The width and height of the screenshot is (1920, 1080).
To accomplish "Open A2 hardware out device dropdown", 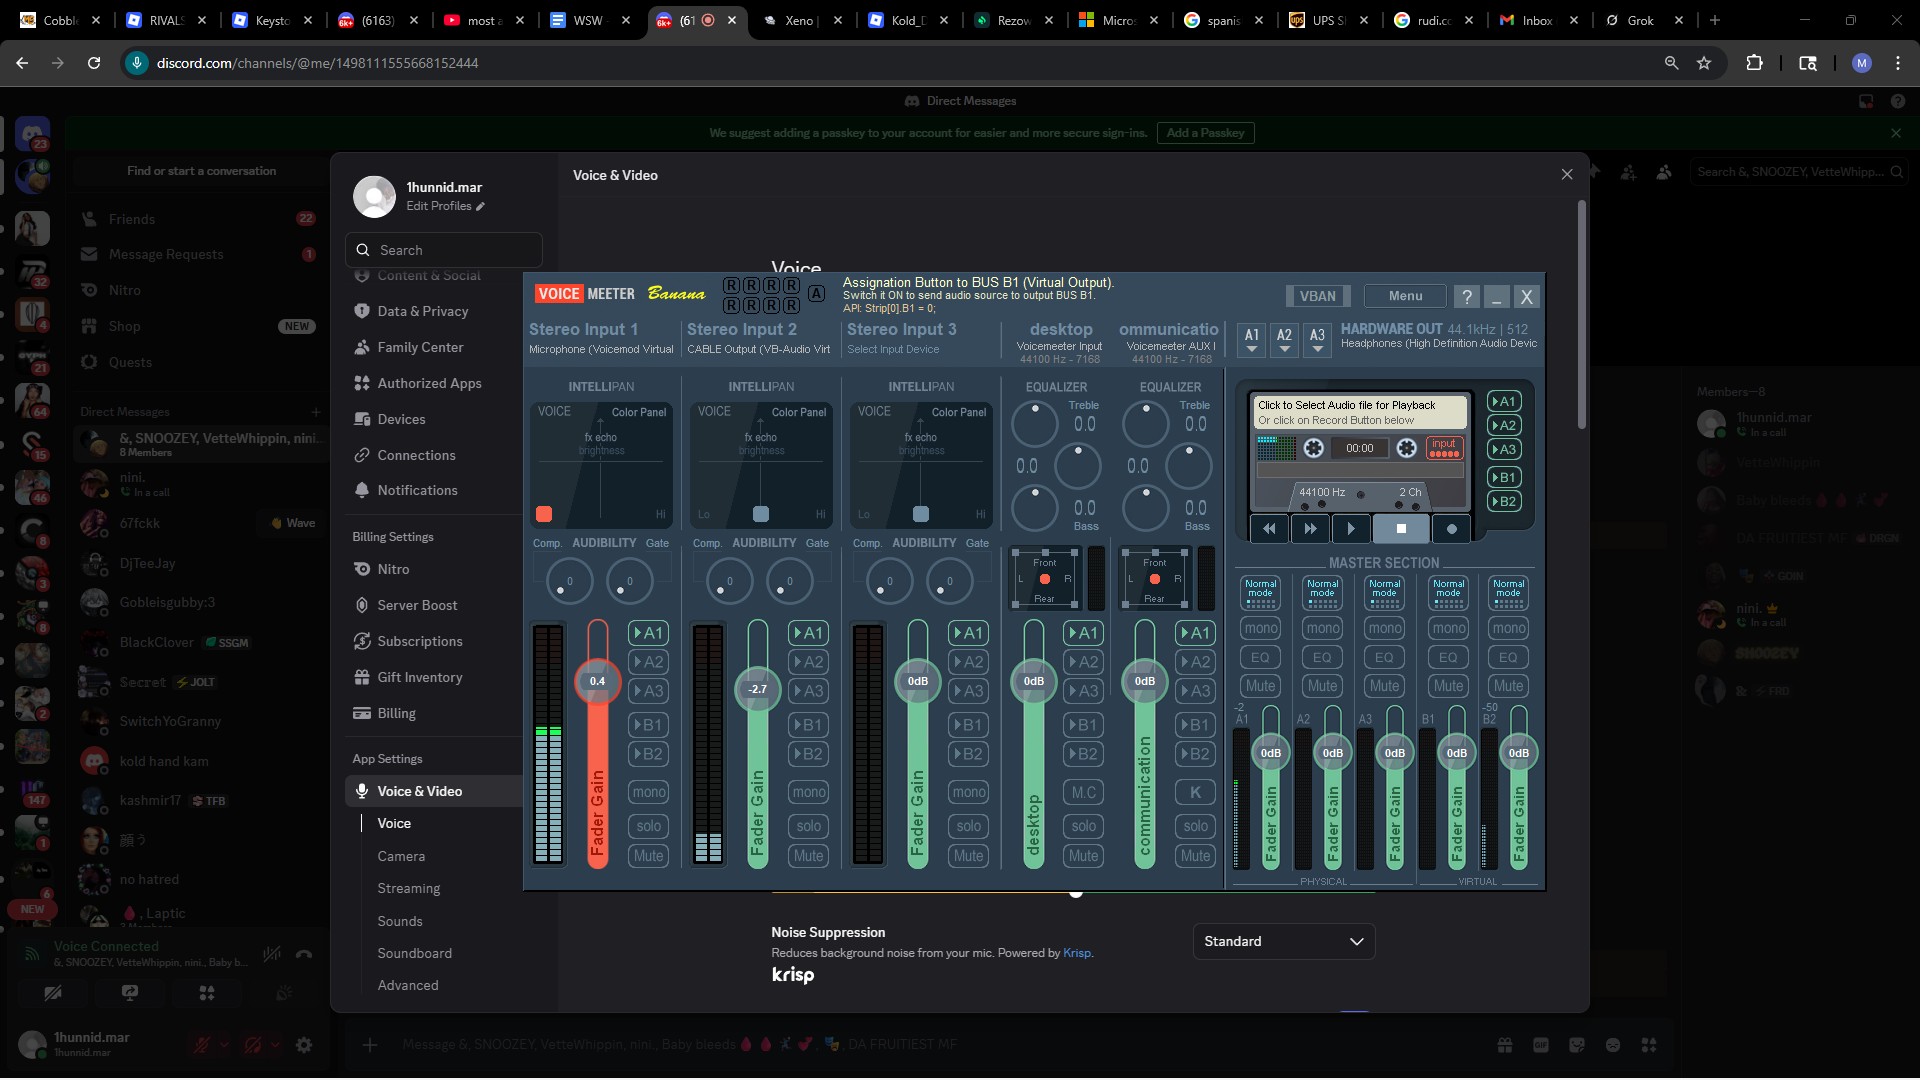I will click(1285, 340).
